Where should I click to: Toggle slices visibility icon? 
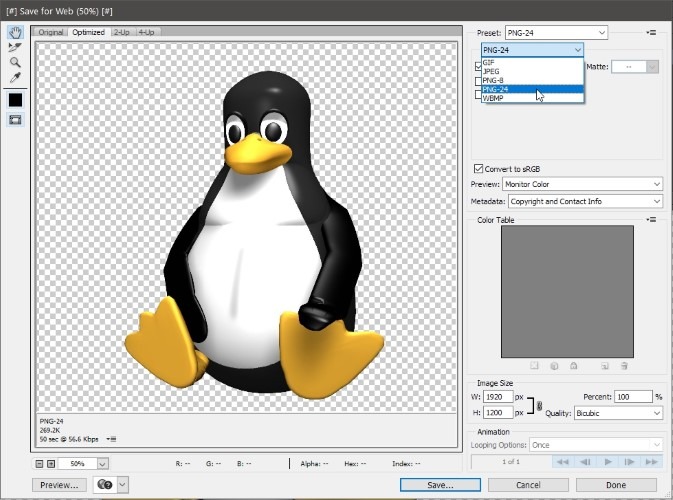tap(15, 120)
